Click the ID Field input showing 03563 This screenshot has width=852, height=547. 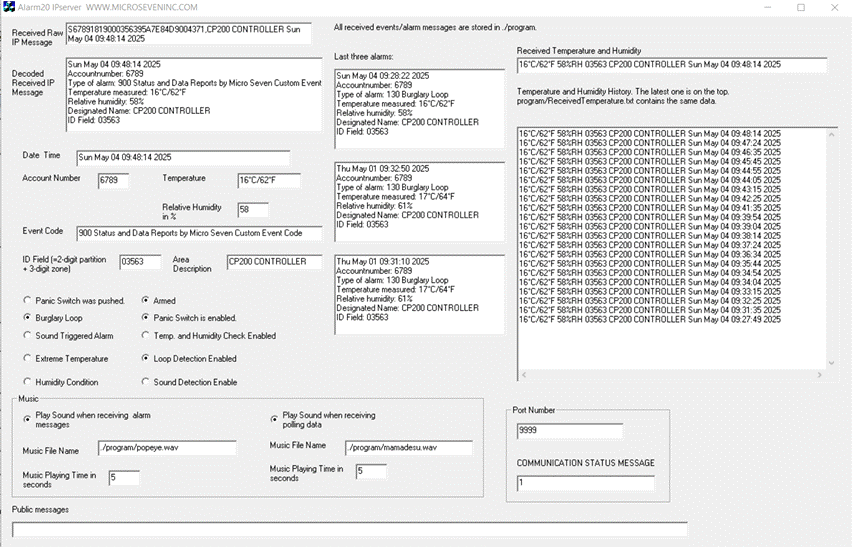point(140,262)
